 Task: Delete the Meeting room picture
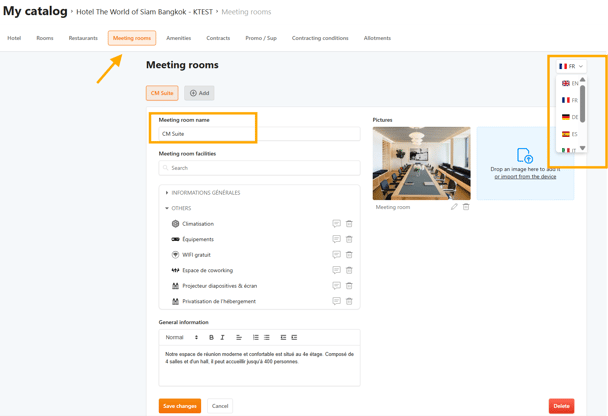pyautogui.click(x=466, y=207)
